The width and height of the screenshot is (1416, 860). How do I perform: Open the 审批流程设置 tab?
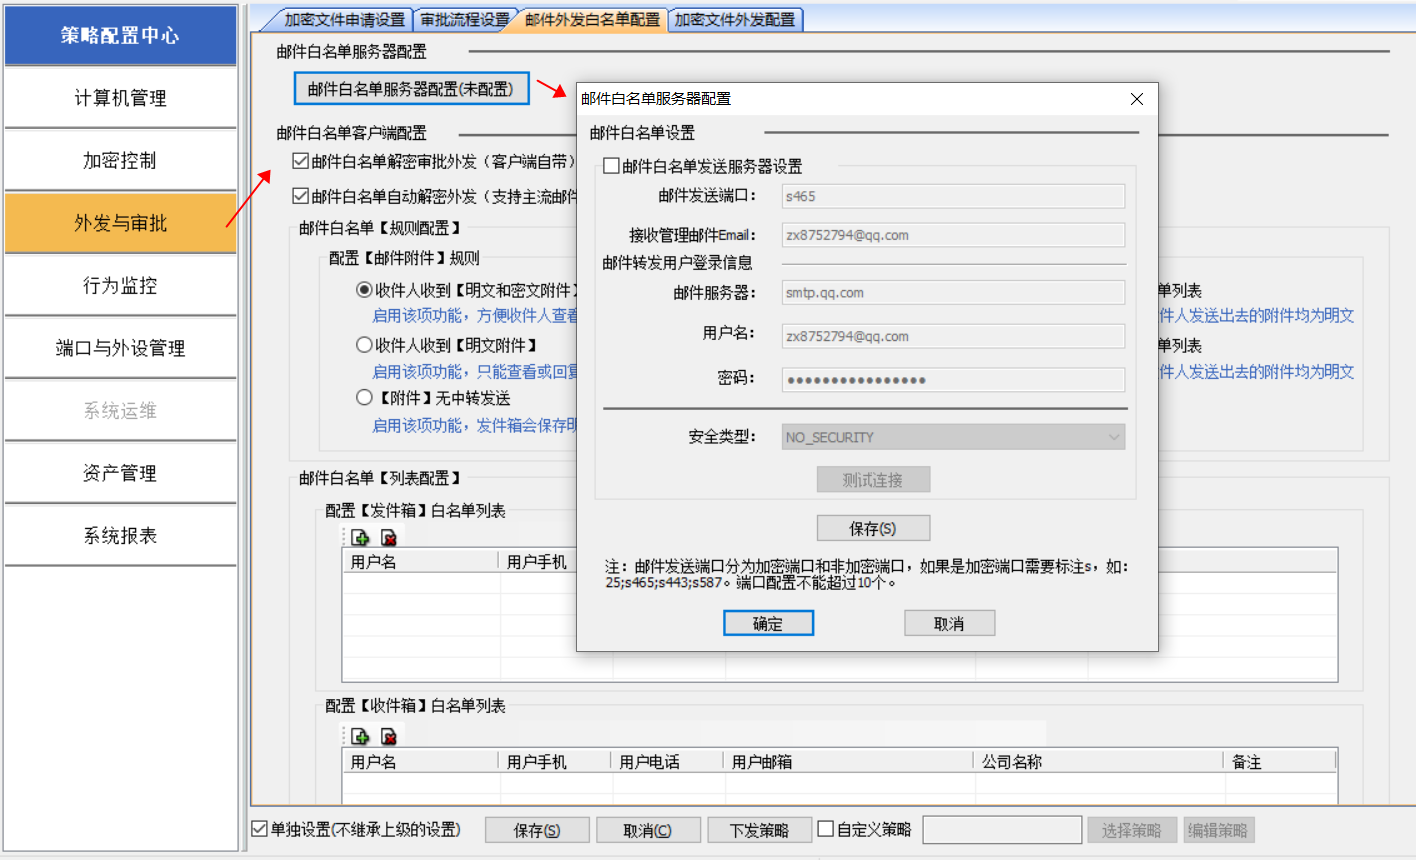tap(464, 20)
